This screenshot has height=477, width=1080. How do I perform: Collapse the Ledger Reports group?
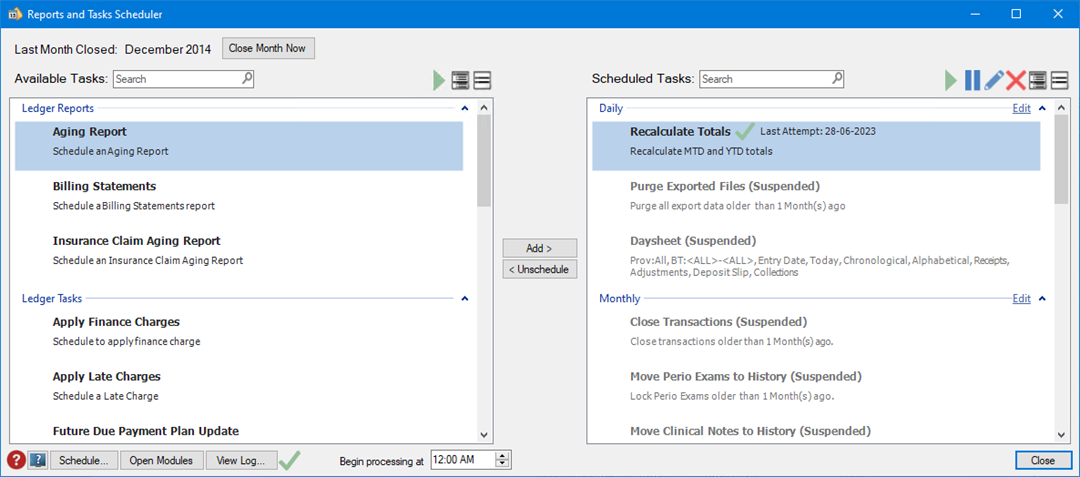coord(463,108)
